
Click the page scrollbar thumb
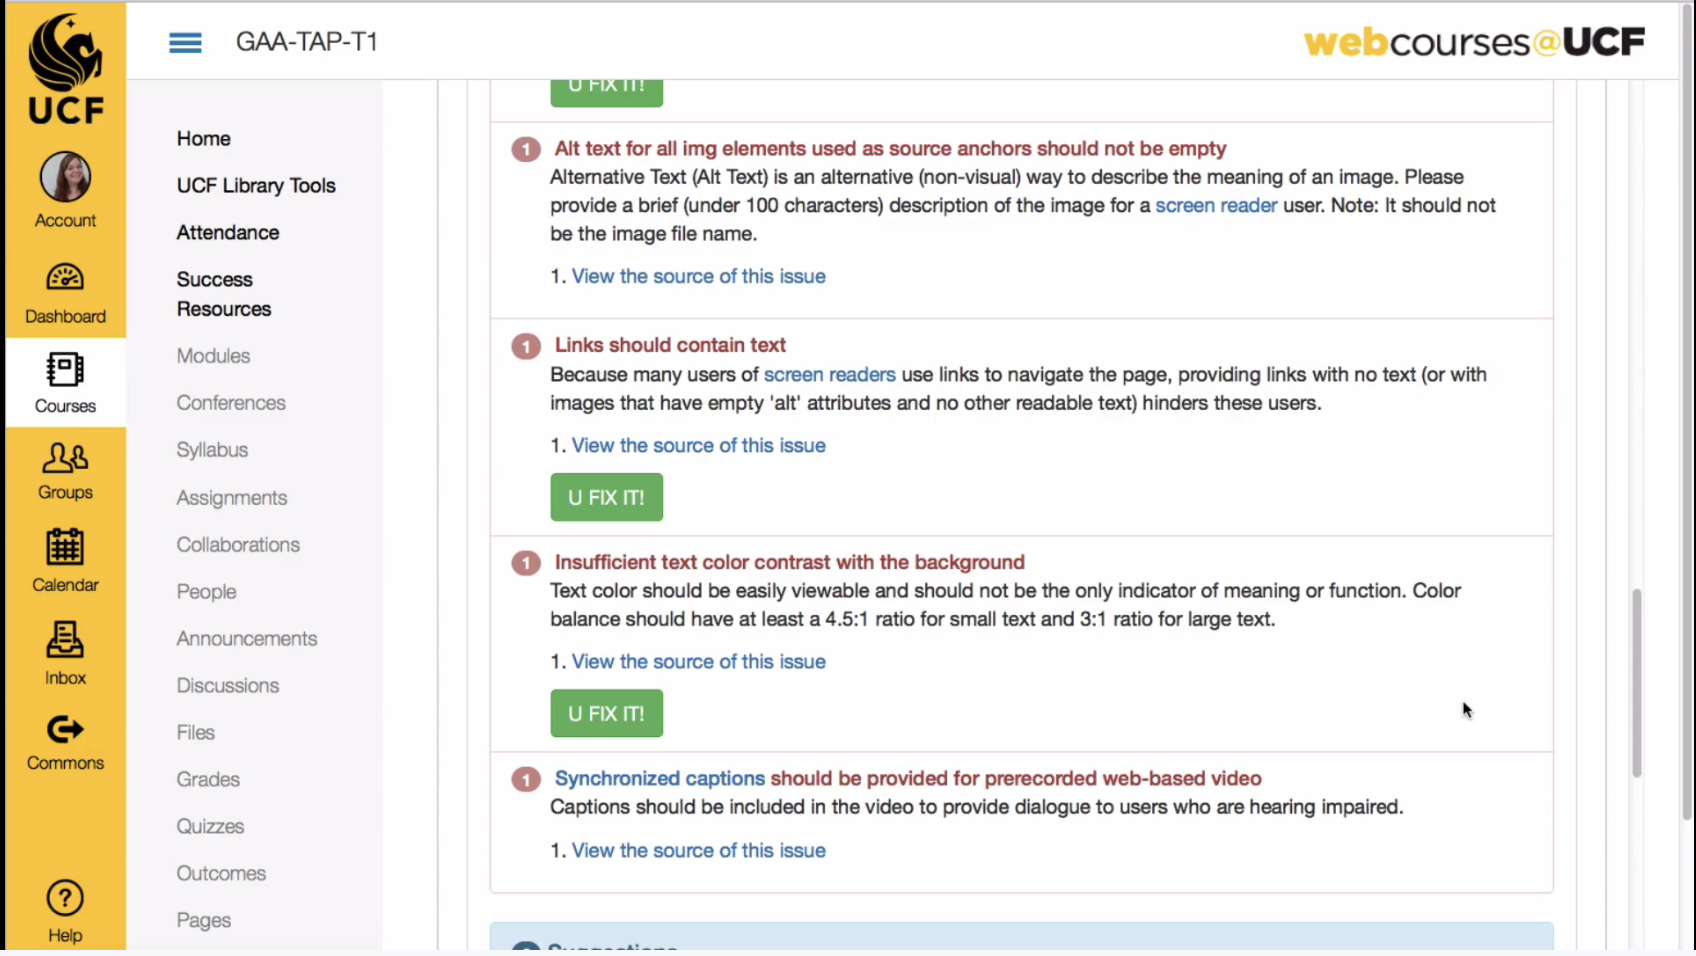click(1637, 683)
